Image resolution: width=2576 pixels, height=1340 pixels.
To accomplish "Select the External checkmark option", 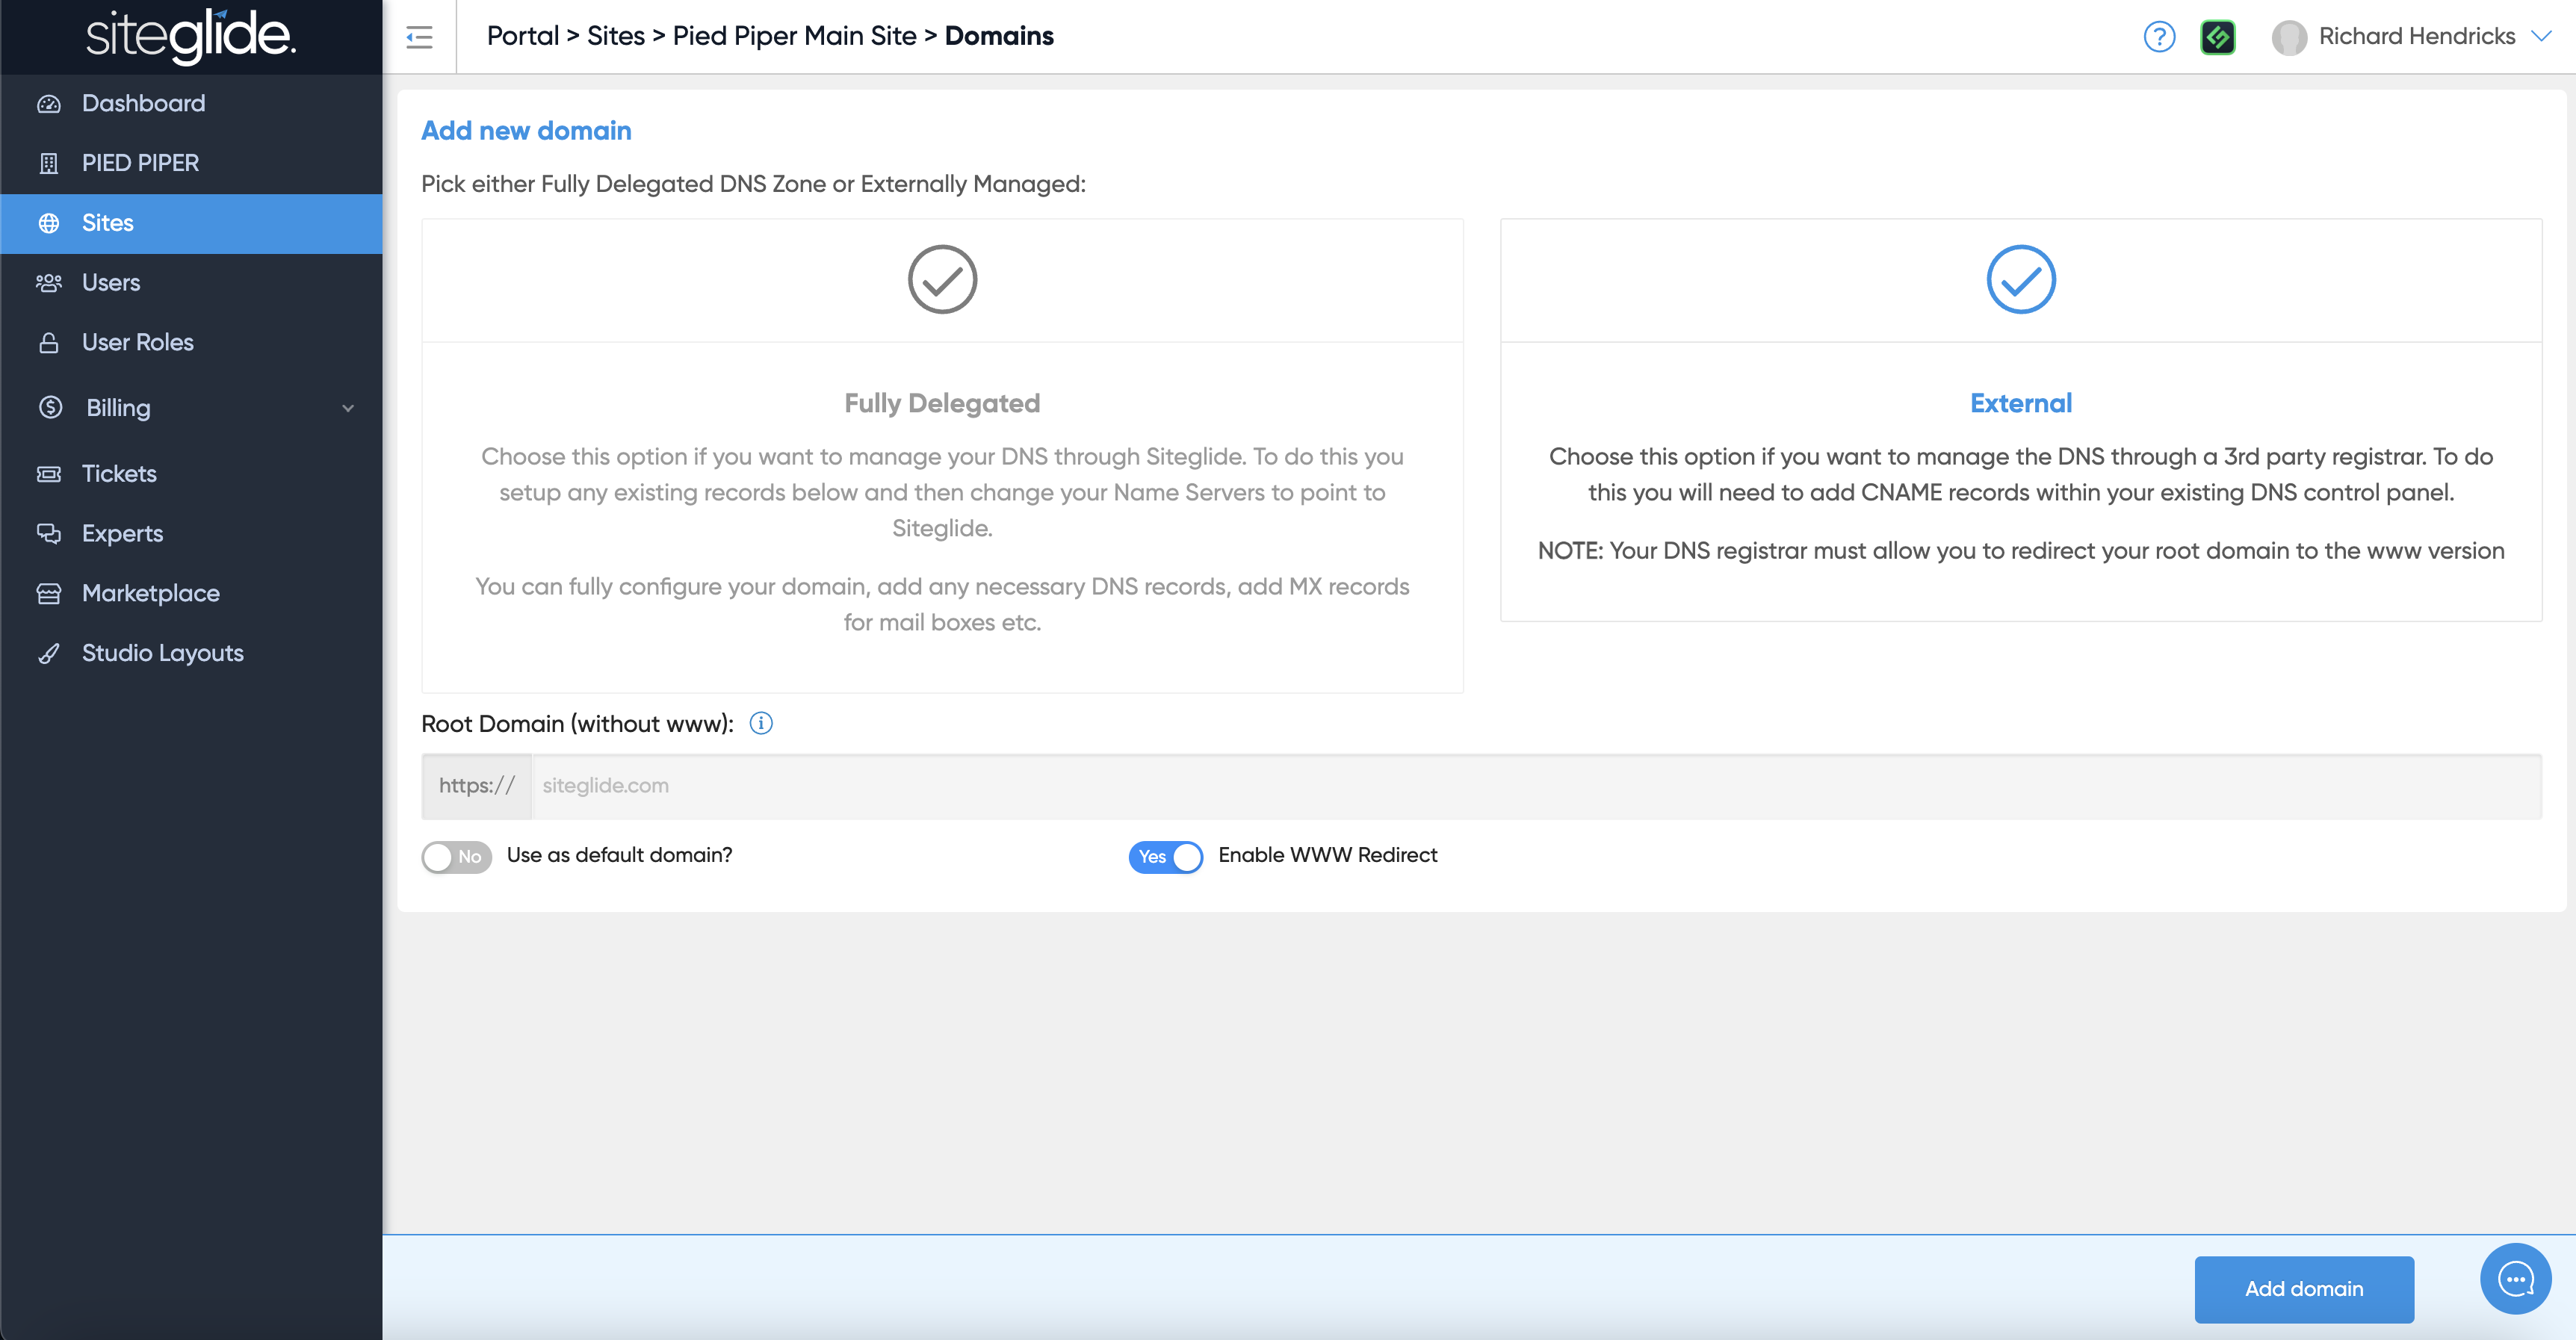I will pyautogui.click(x=2020, y=279).
